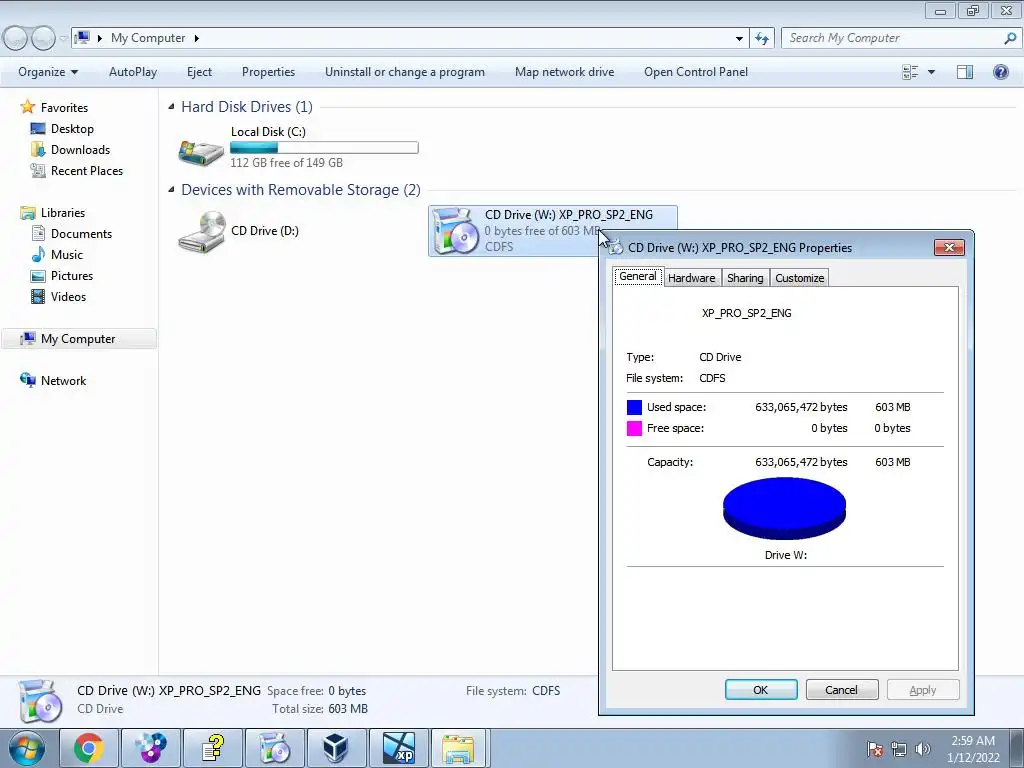Screen dimensions: 1024x768
Task: Toggle the preview pane icon
Action: (x=965, y=72)
